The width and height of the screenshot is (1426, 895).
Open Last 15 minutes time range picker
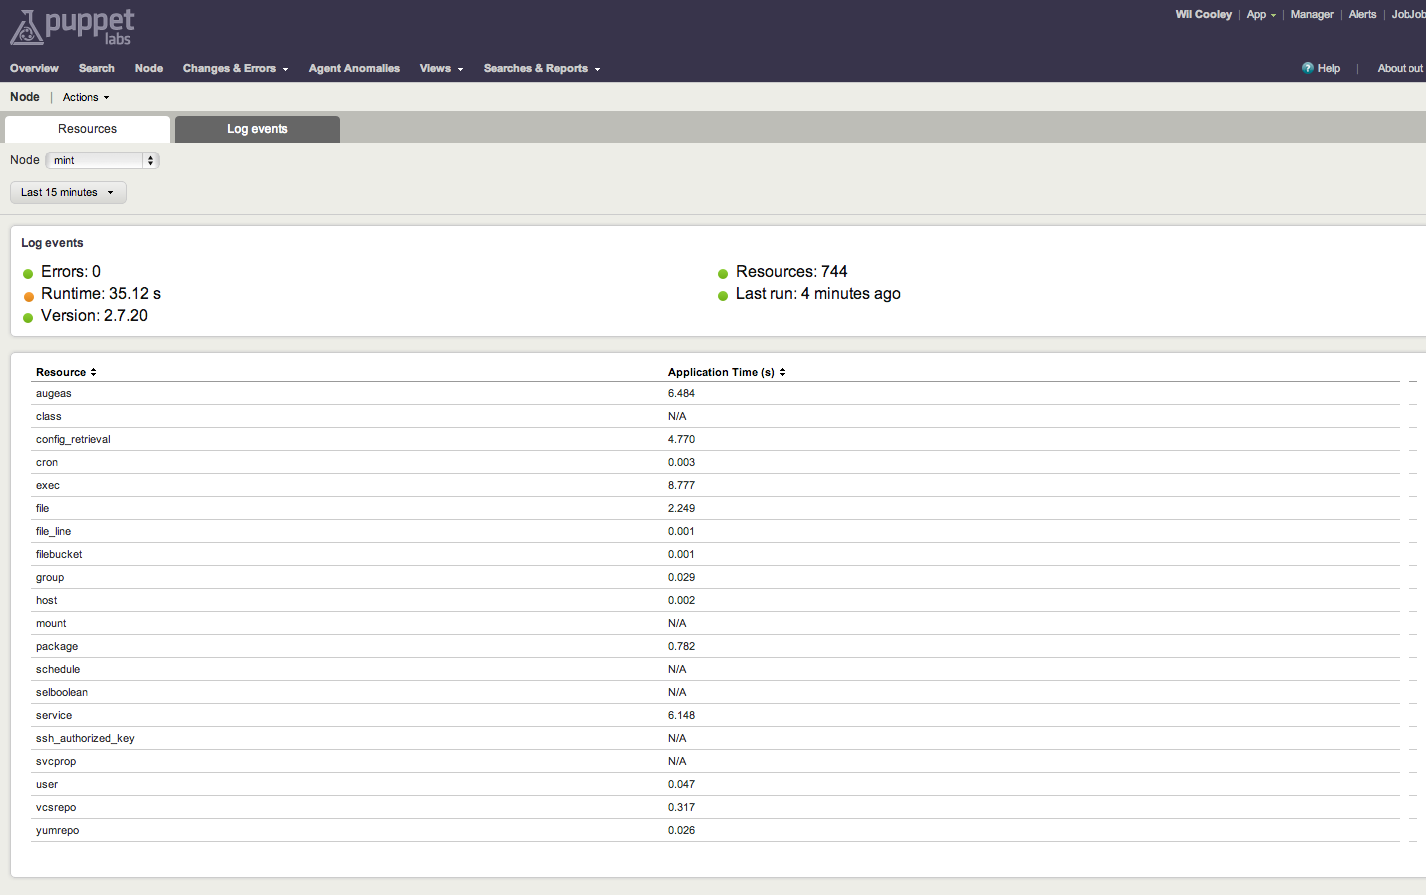pos(68,192)
